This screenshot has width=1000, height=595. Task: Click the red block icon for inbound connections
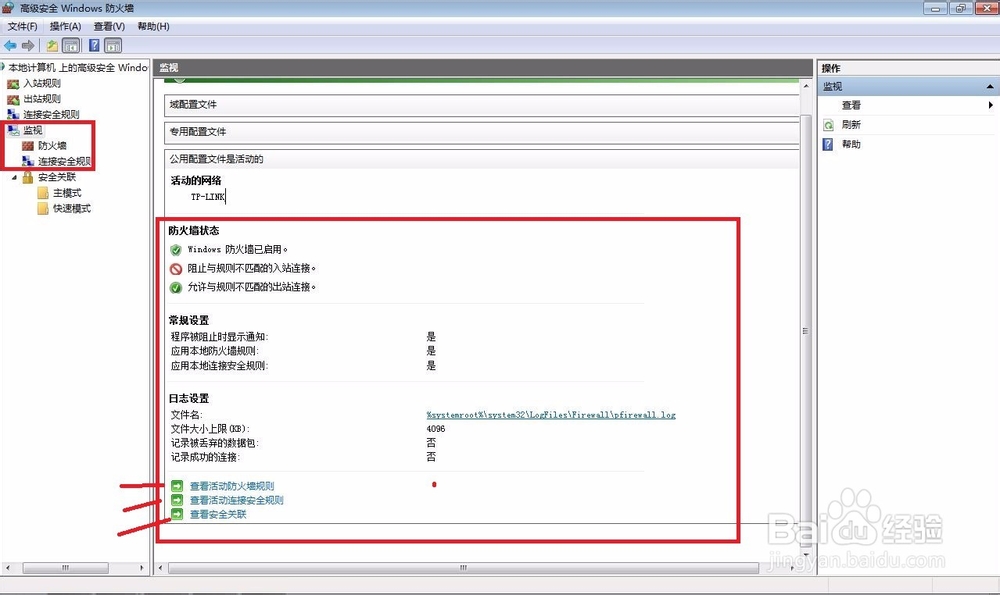point(176,268)
